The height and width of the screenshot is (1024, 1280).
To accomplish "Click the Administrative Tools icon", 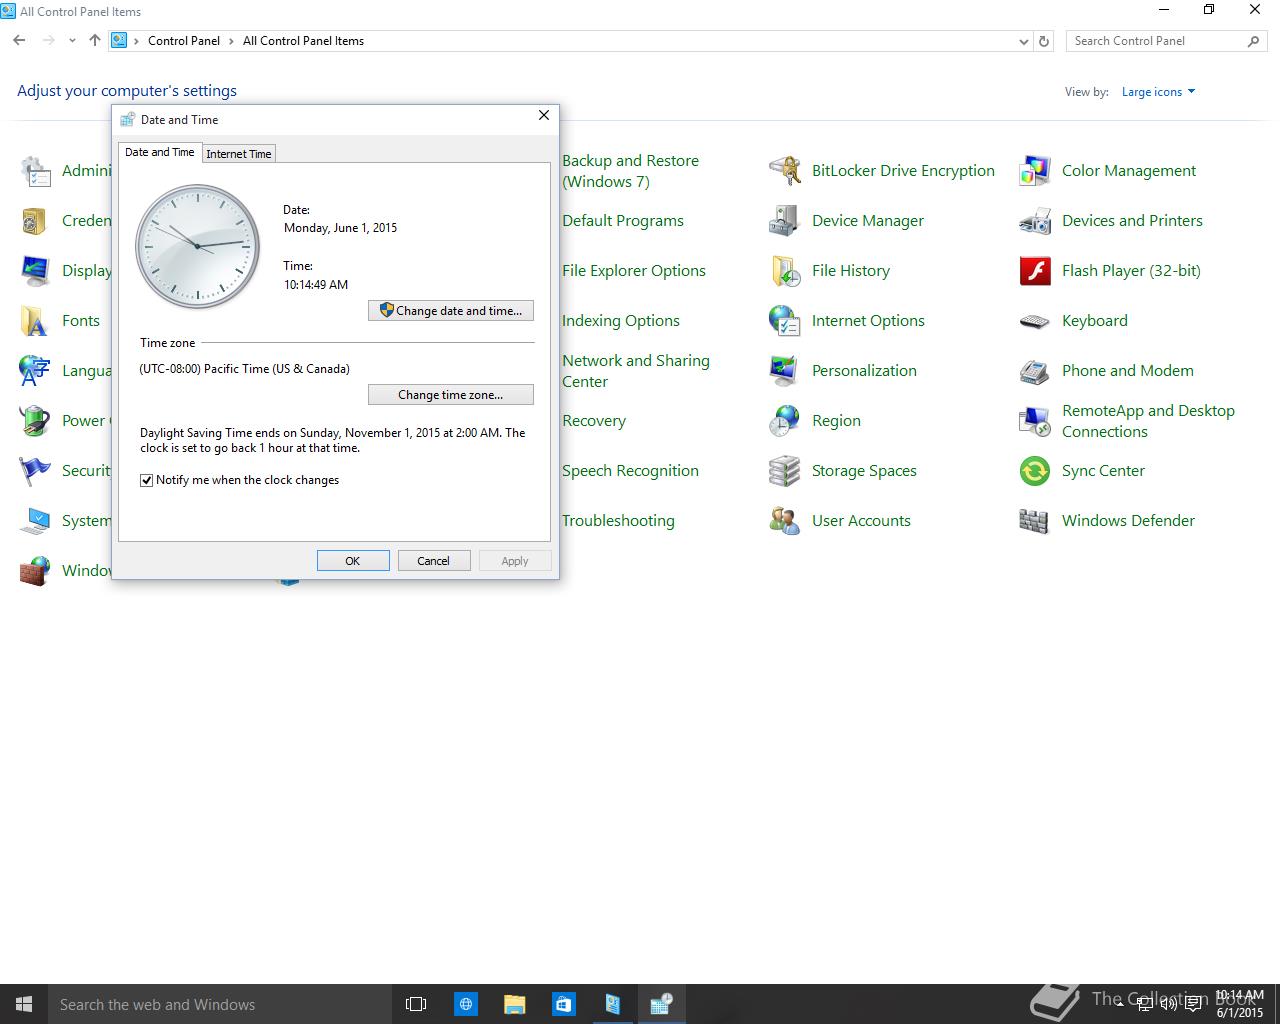I will 35,171.
